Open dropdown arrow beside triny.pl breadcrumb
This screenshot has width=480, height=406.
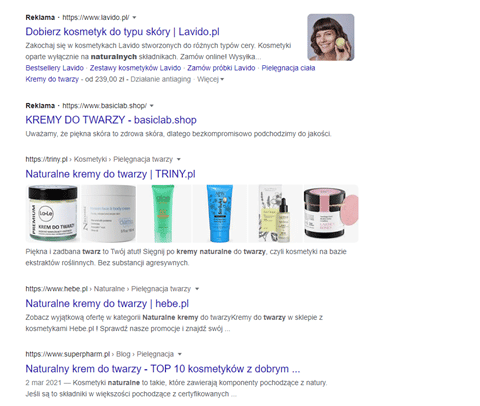click(x=179, y=159)
